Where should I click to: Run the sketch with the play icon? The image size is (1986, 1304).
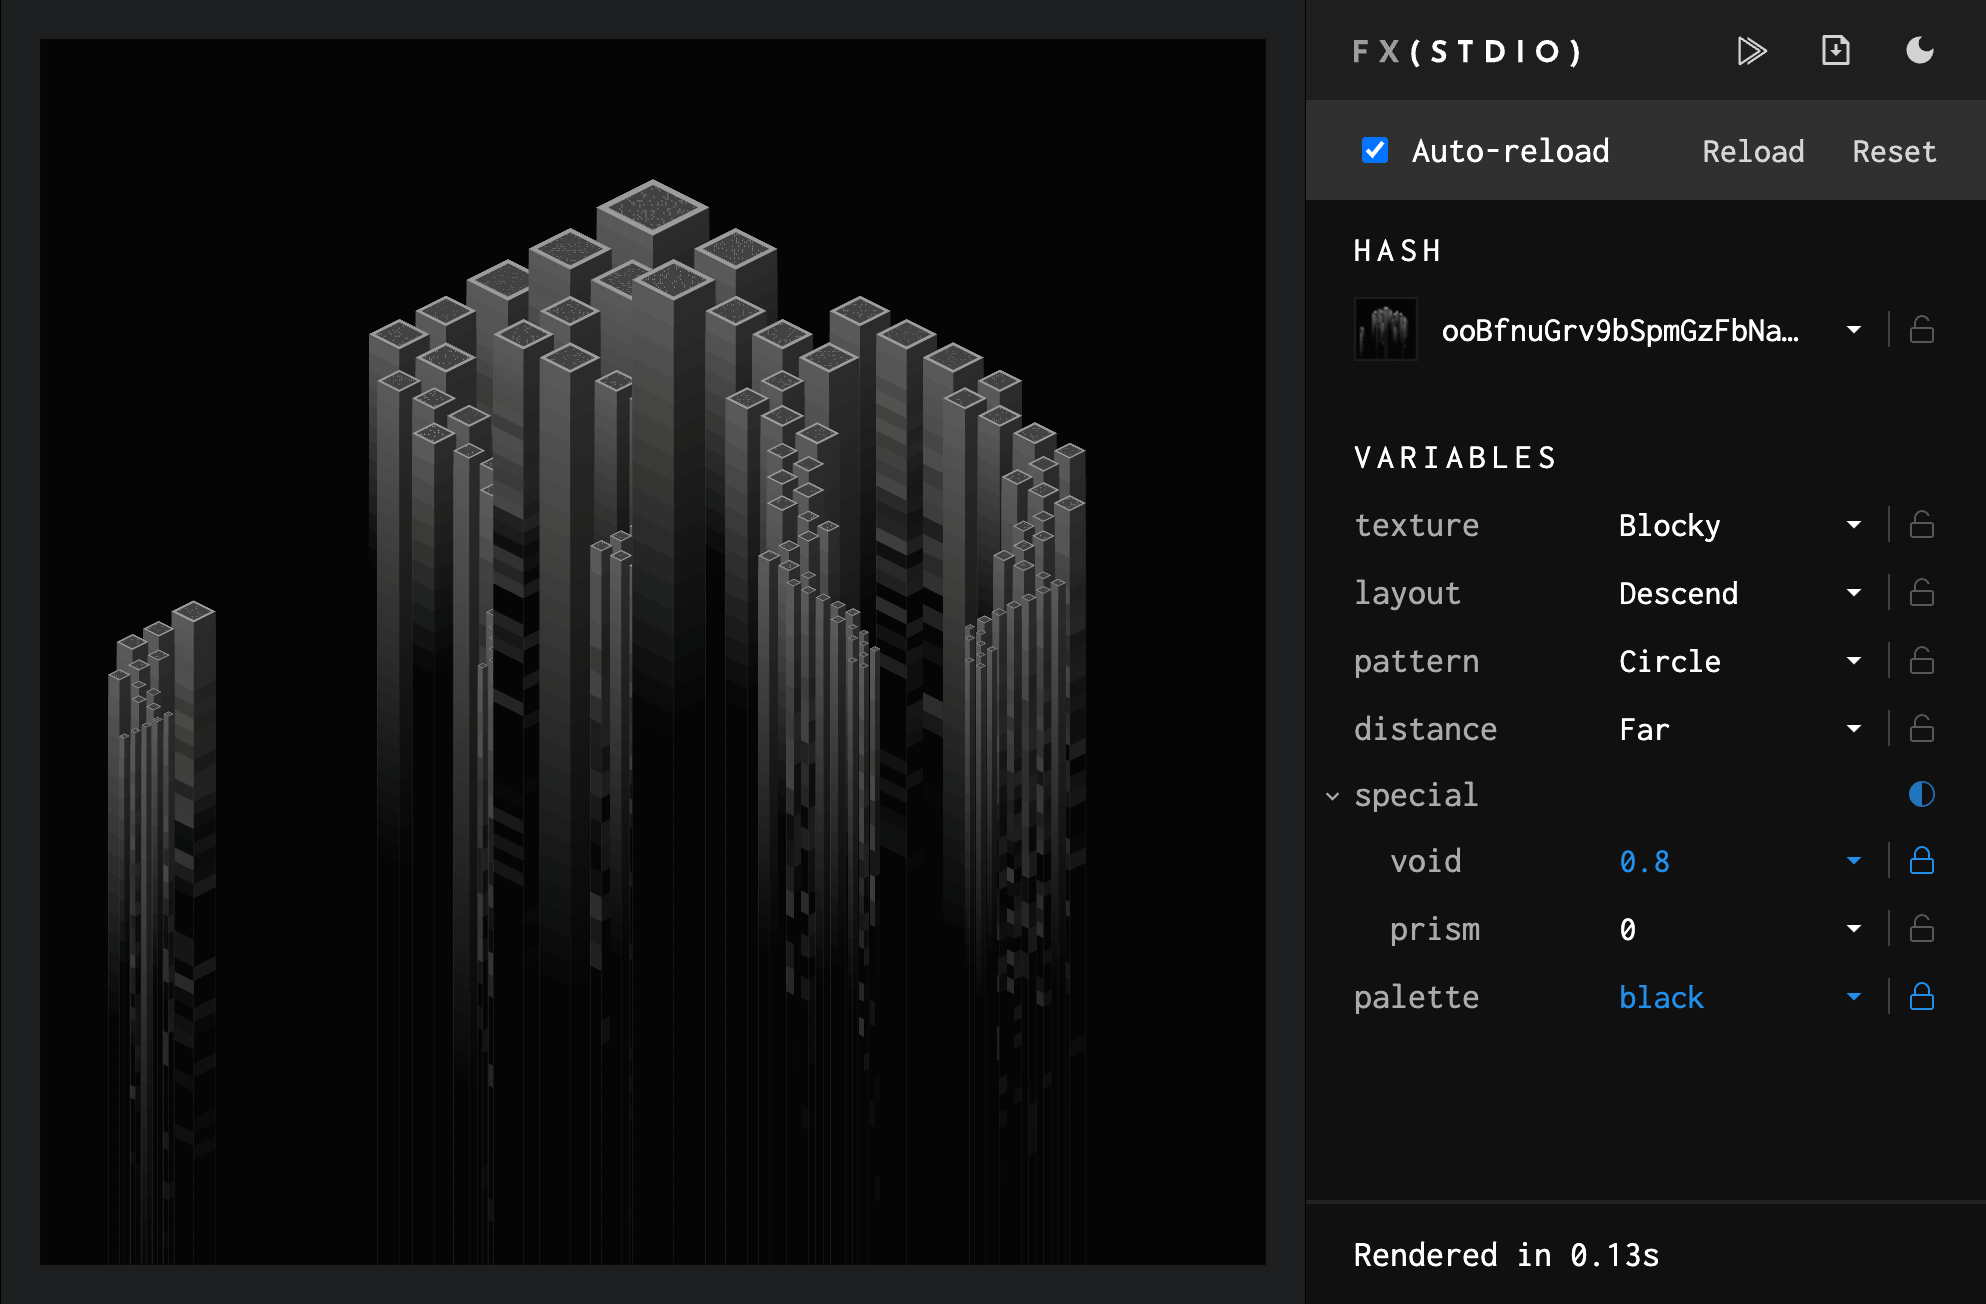pyautogui.click(x=1752, y=51)
